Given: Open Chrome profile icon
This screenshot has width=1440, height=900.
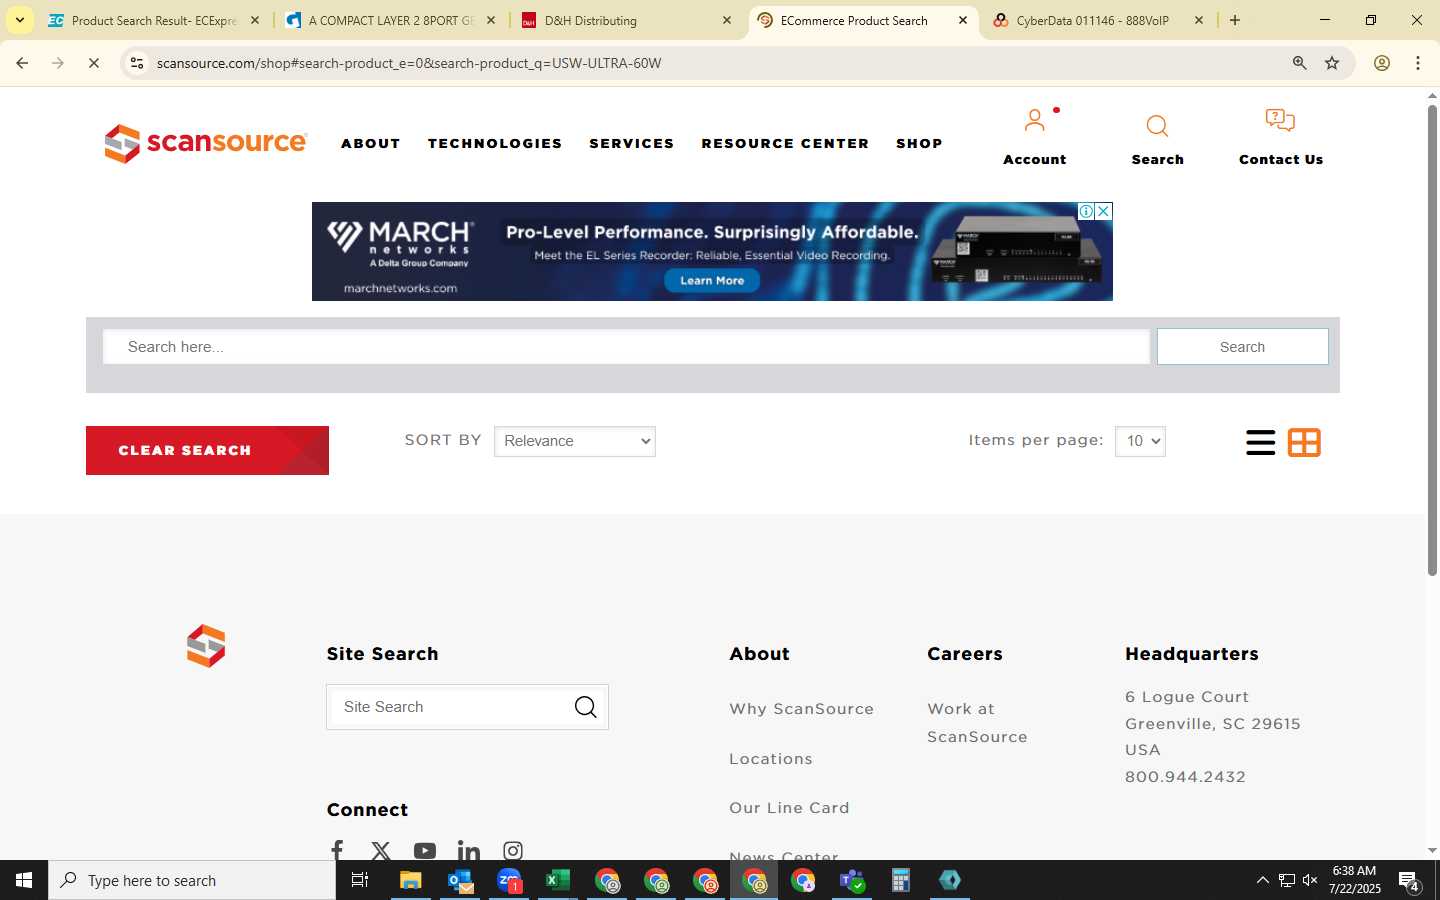Looking at the screenshot, I should tap(1382, 63).
